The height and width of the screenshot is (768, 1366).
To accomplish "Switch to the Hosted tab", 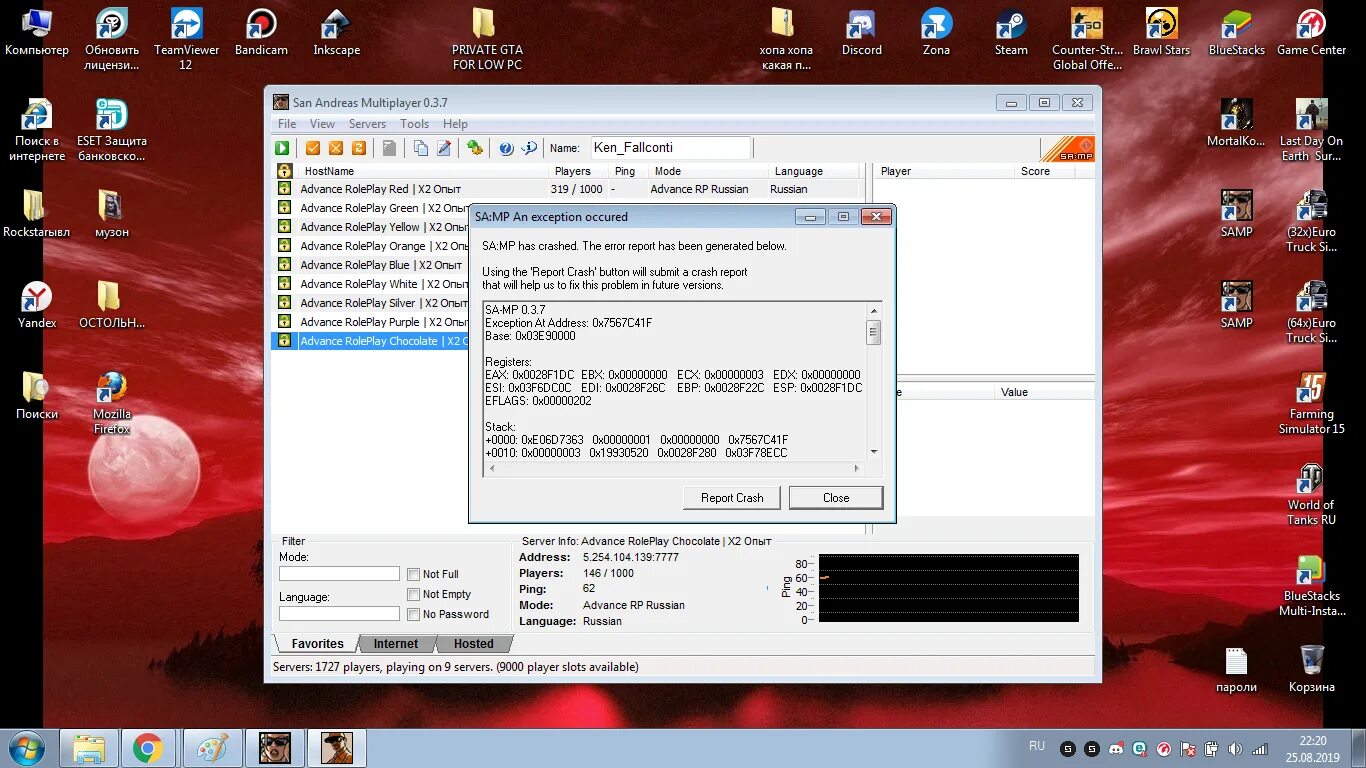I will (474, 644).
